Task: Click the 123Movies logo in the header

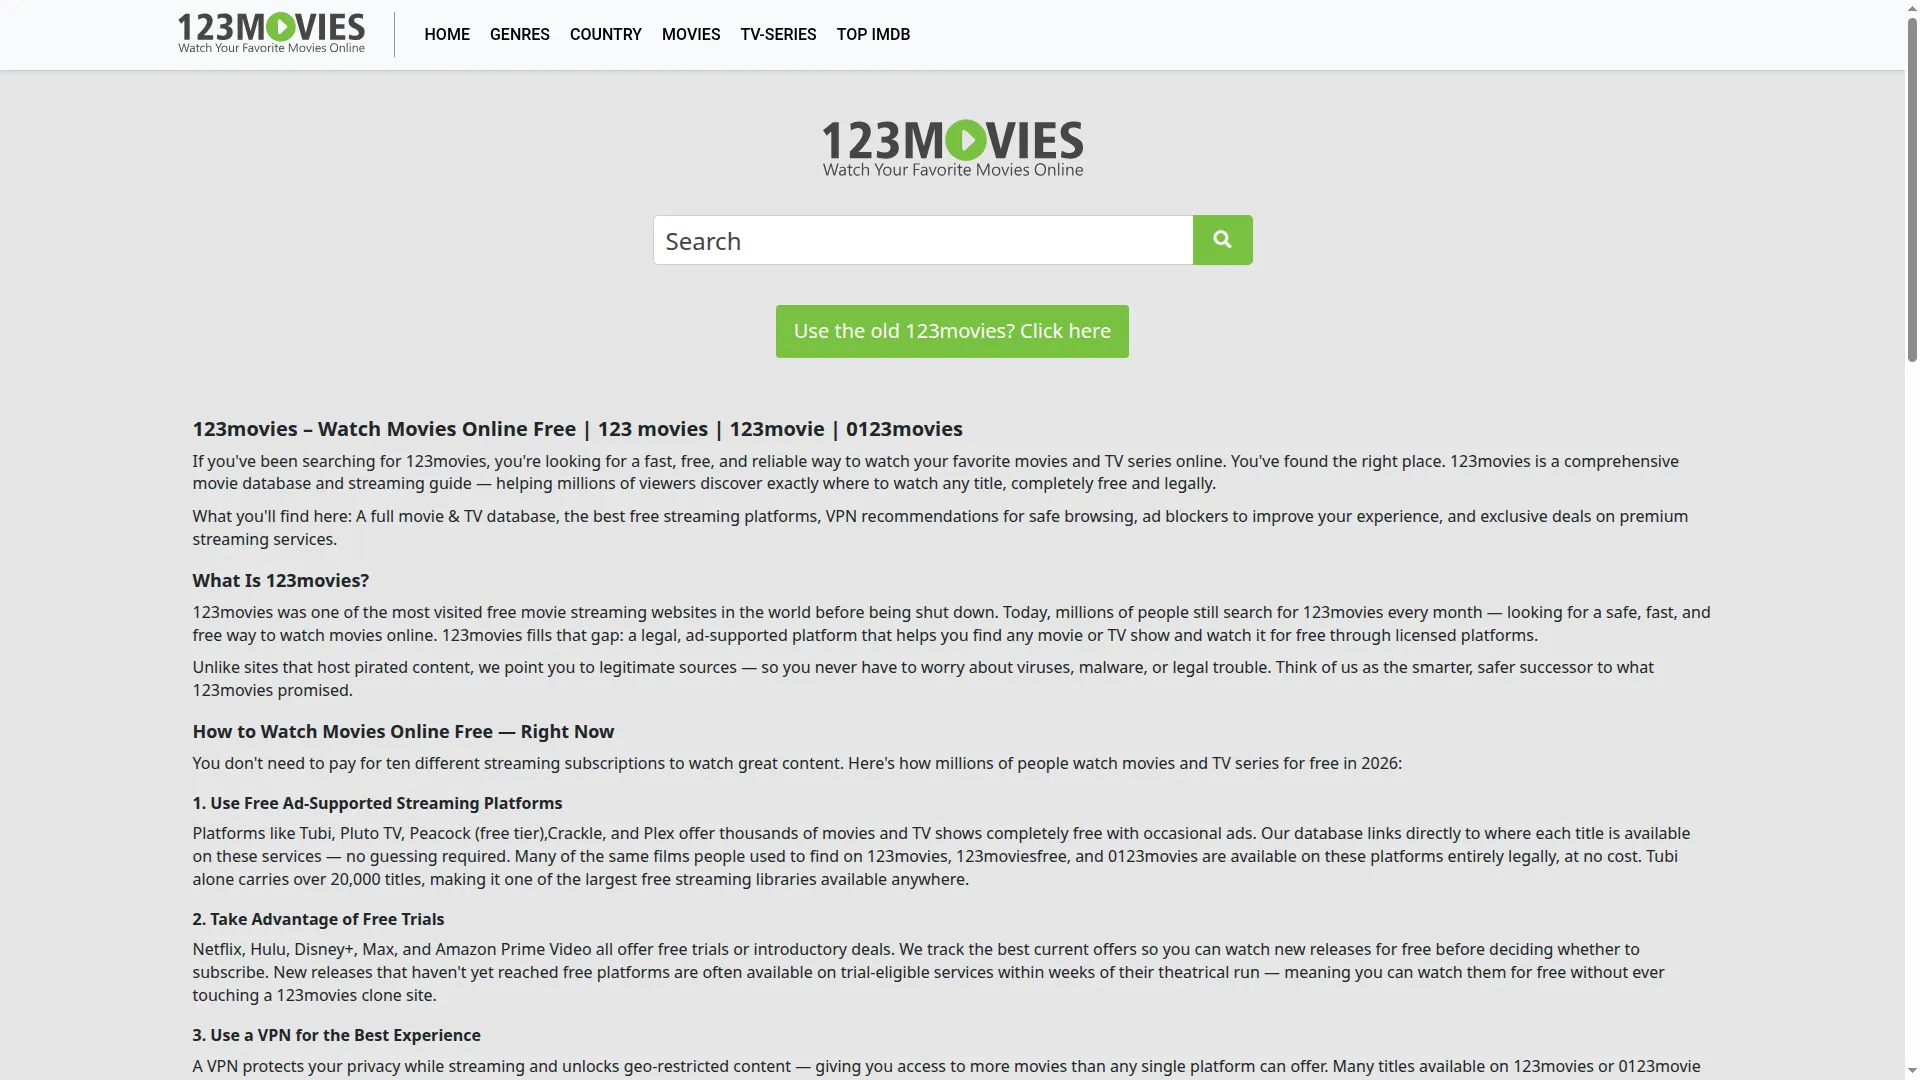Action: pyautogui.click(x=271, y=34)
